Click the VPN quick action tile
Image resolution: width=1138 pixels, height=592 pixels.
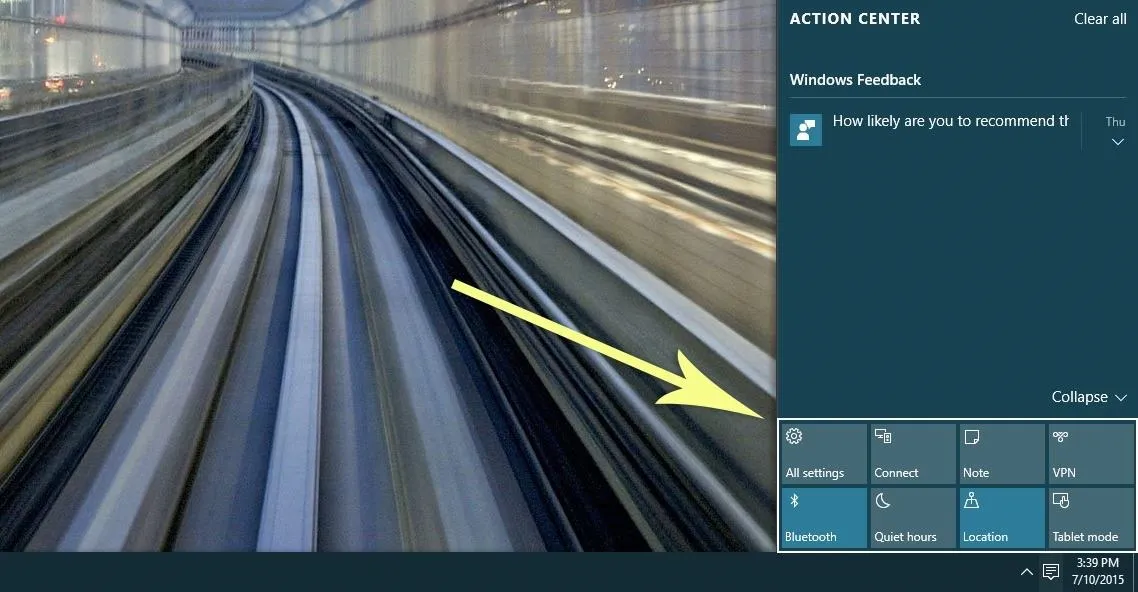tap(1091, 453)
